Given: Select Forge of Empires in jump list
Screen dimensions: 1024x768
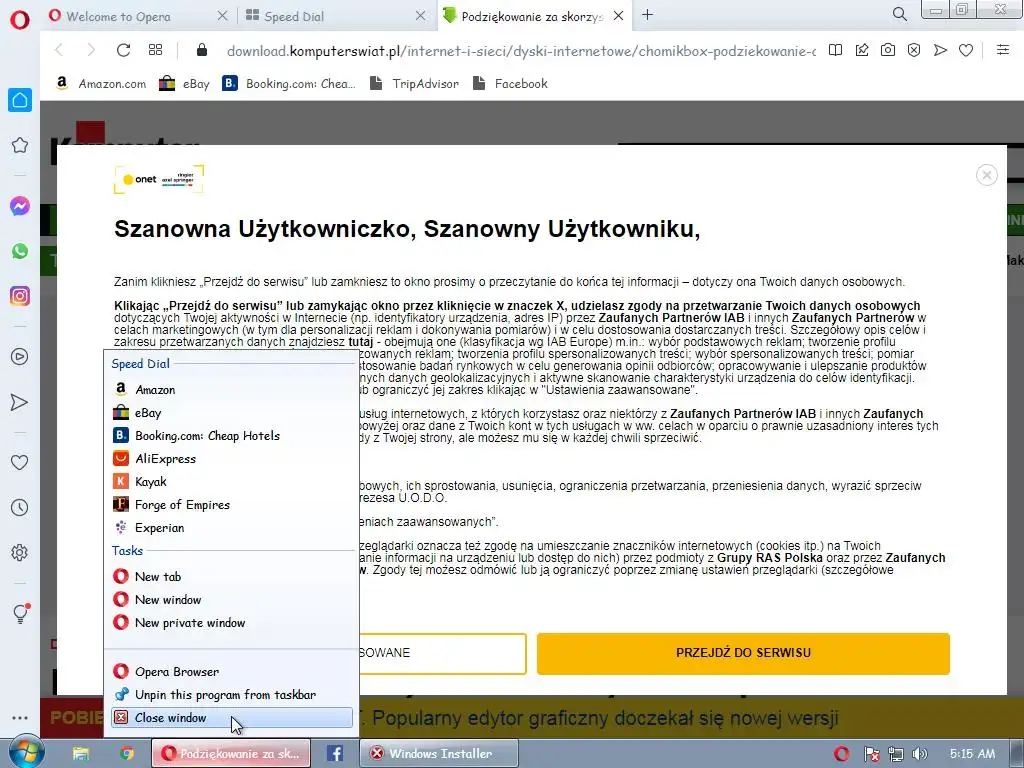Looking at the screenshot, I should 232,505.
